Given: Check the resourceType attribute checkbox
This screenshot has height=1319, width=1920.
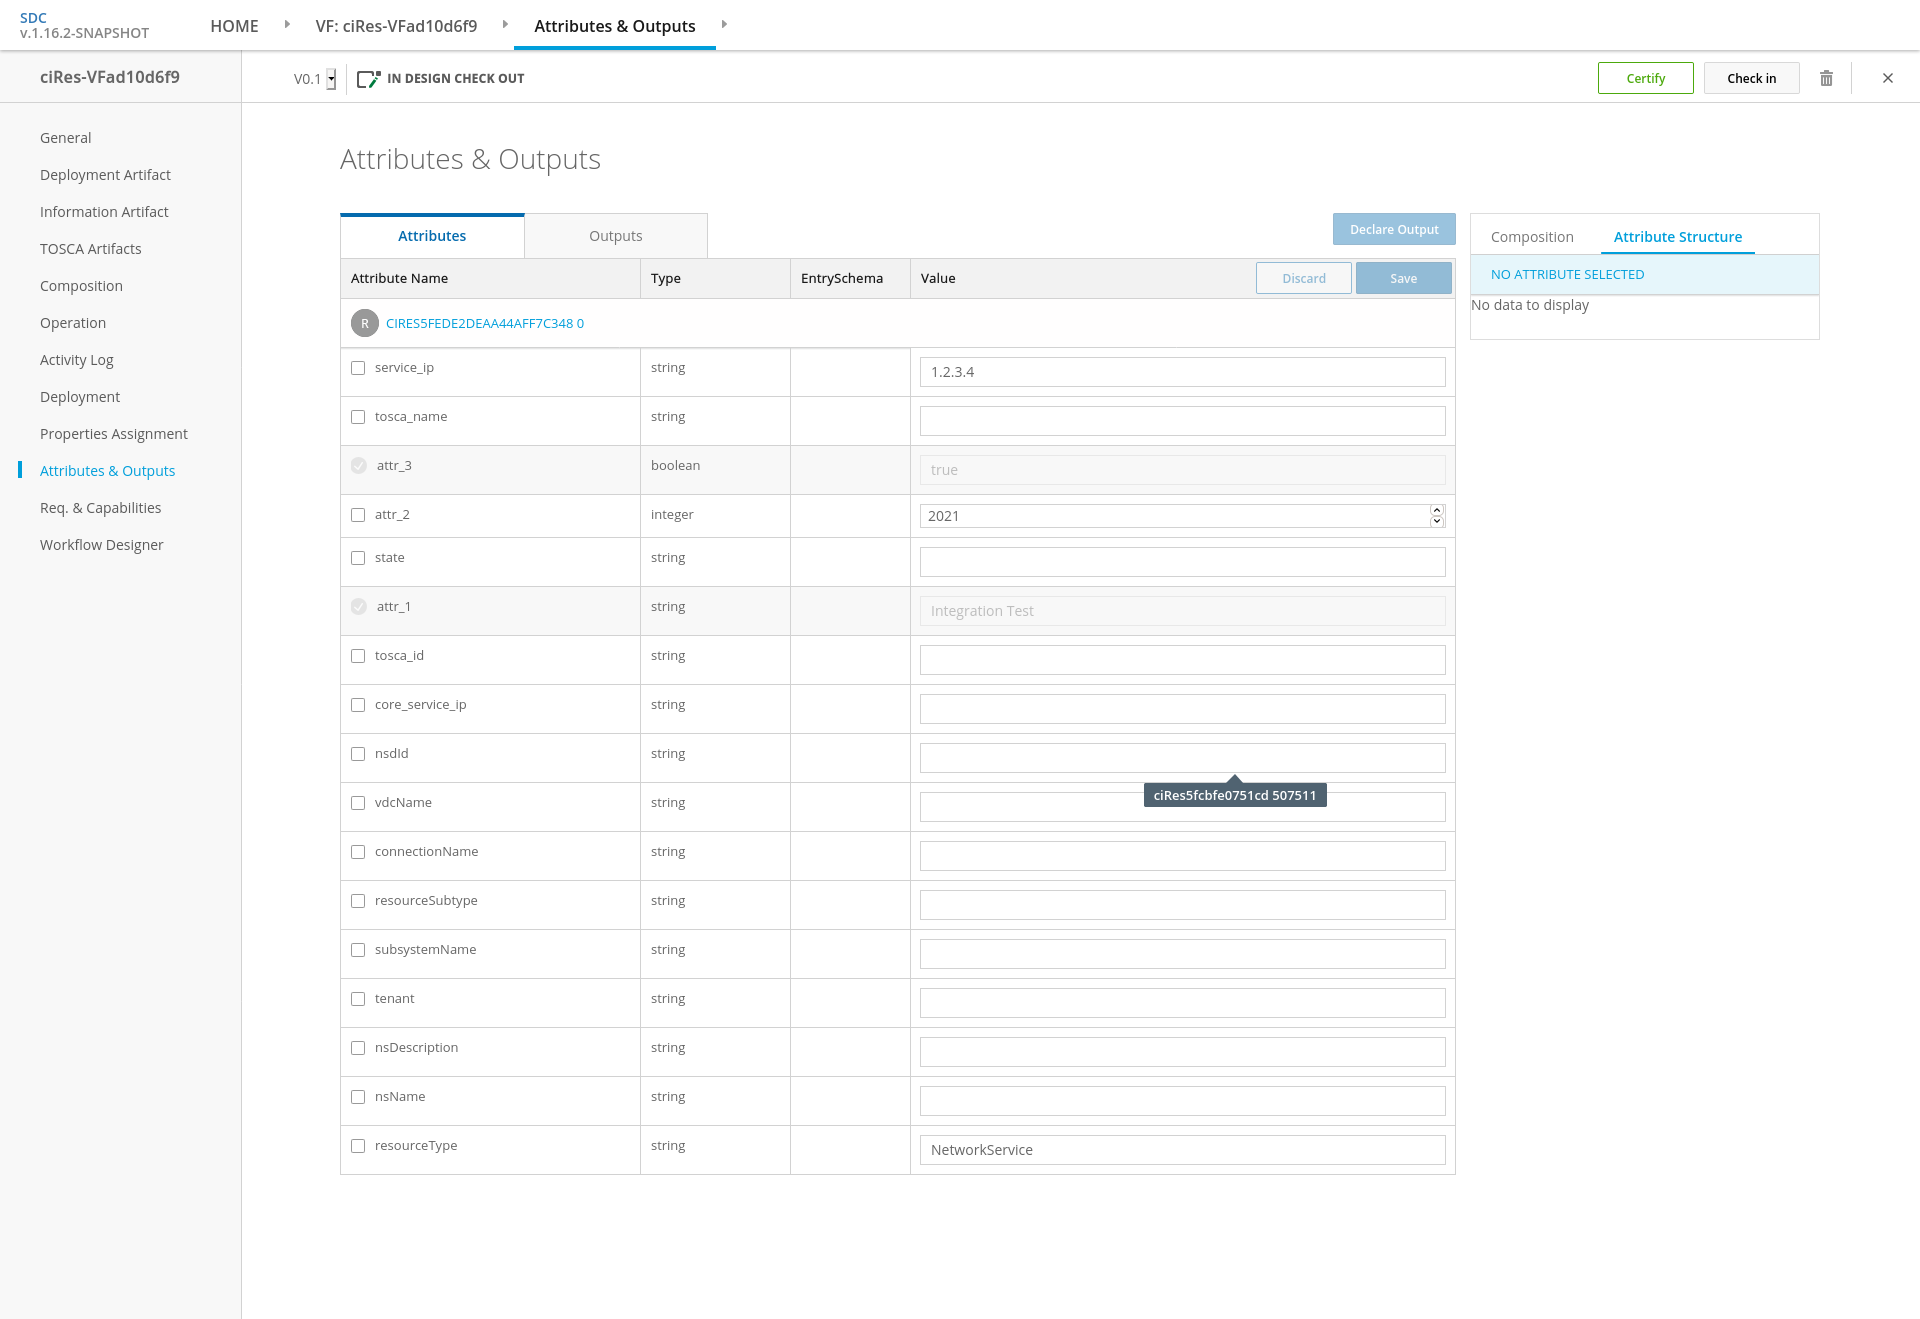Looking at the screenshot, I should [x=358, y=1146].
